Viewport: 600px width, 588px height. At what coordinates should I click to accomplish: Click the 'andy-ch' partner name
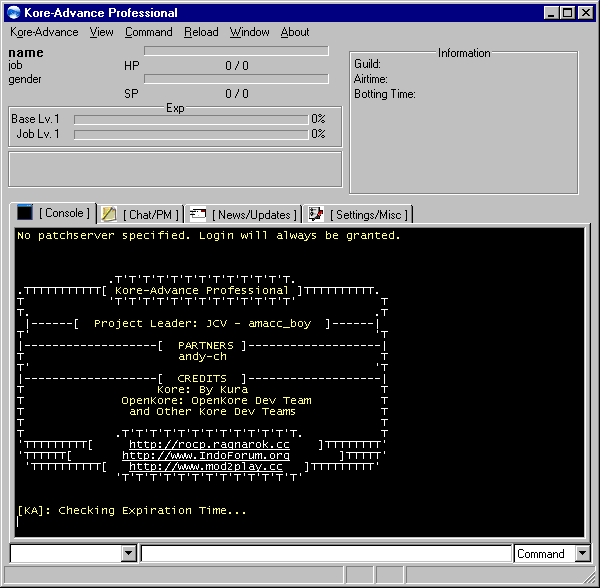(202, 357)
